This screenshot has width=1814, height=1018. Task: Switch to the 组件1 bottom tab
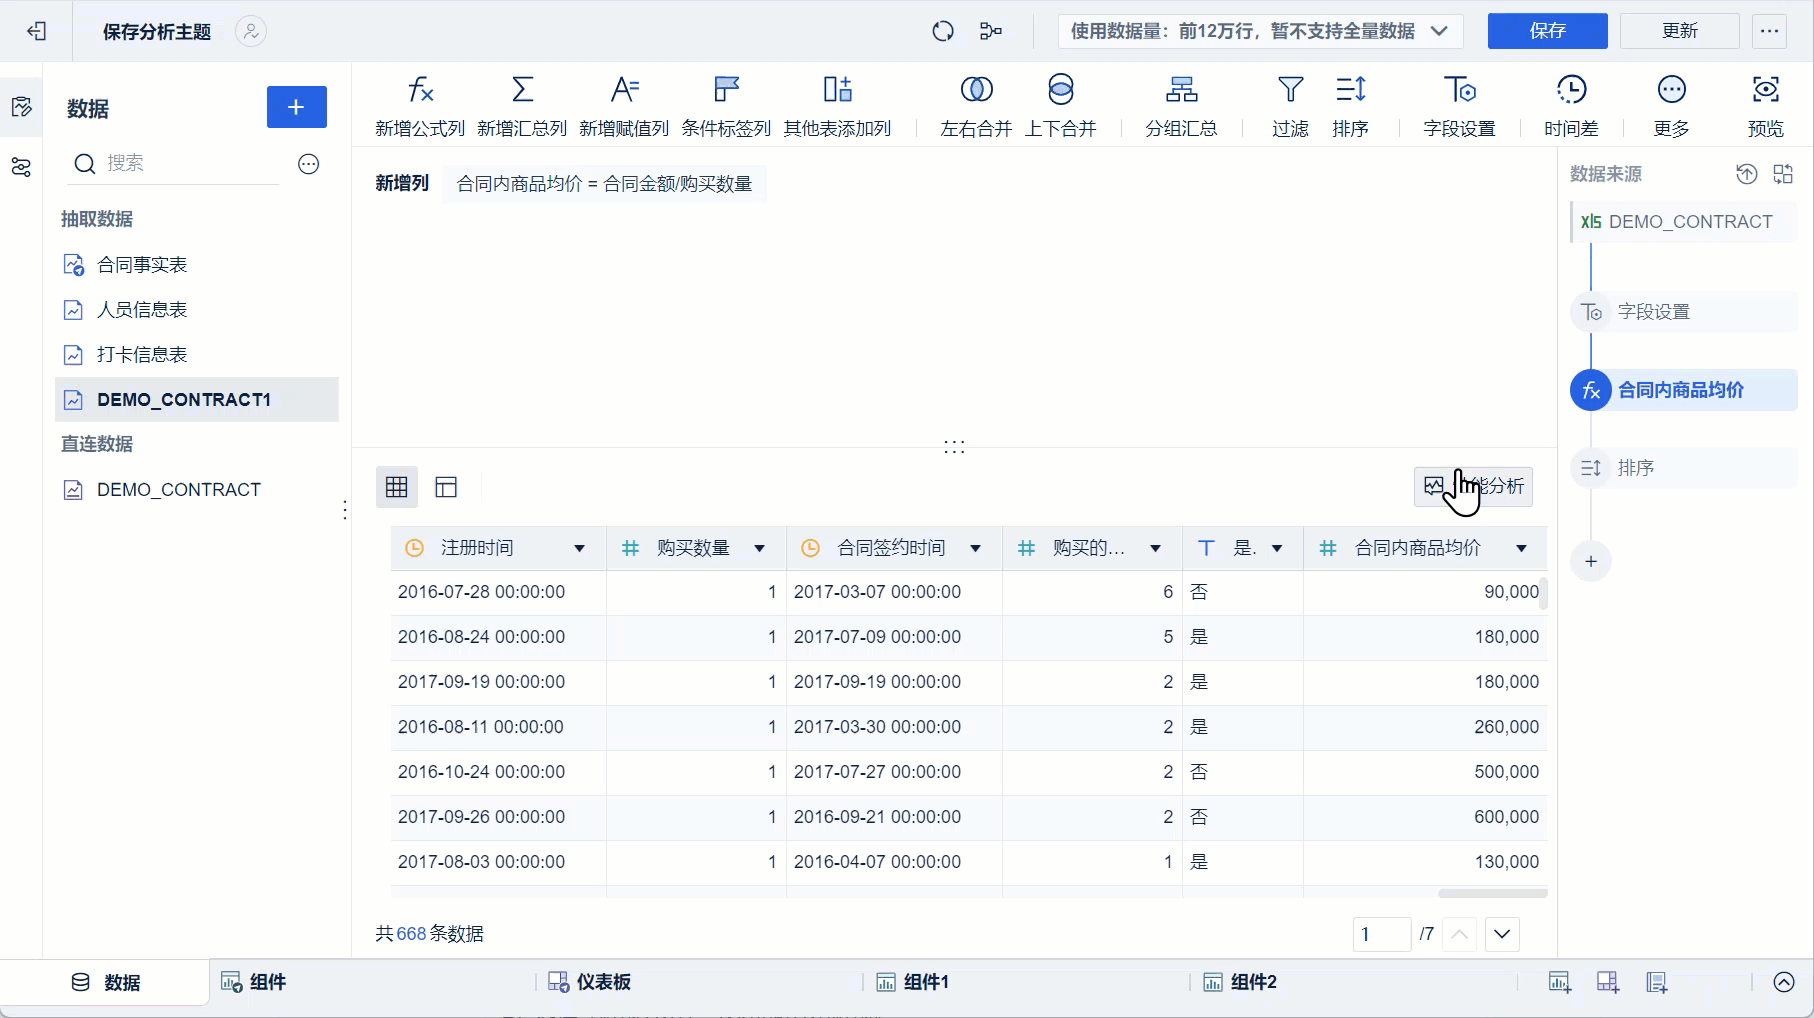point(912,982)
